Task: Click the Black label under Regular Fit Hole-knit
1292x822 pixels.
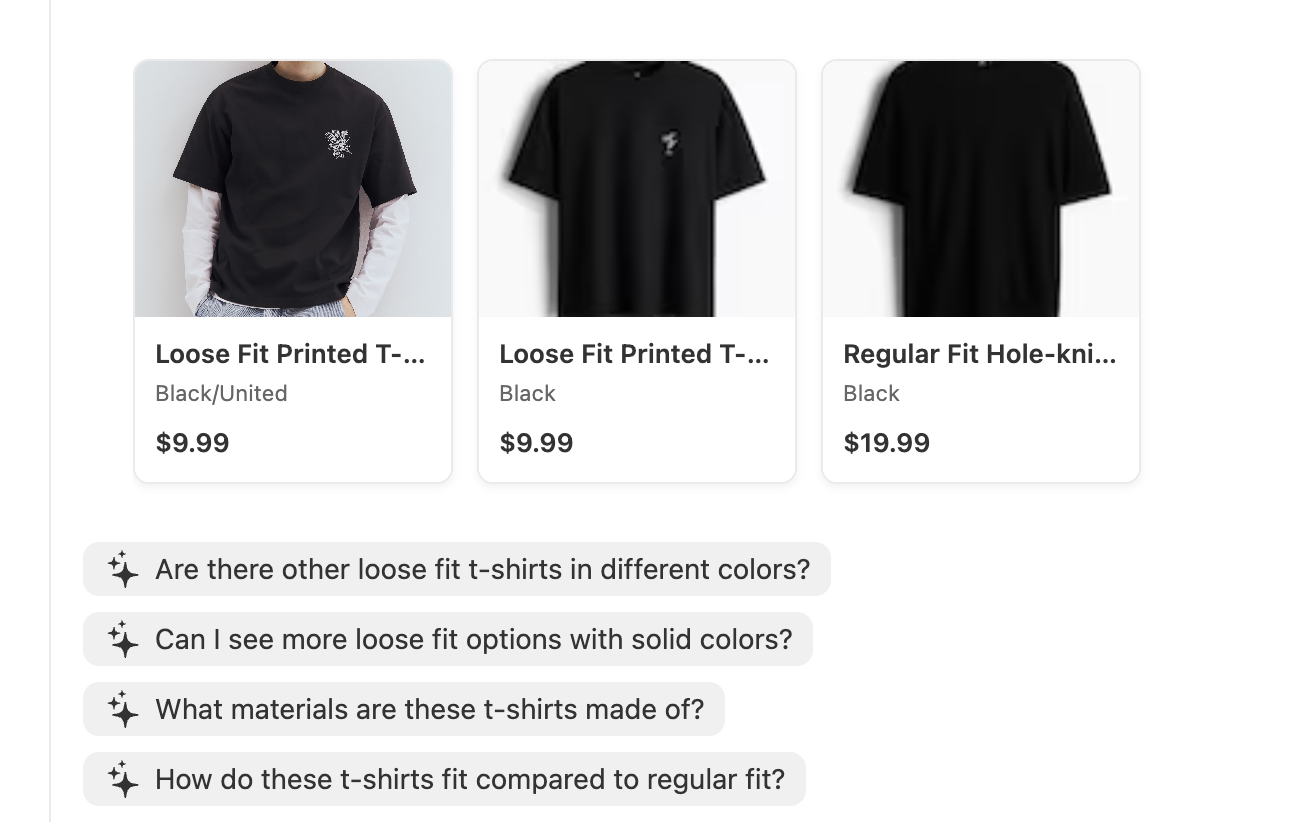Action: tap(871, 394)
